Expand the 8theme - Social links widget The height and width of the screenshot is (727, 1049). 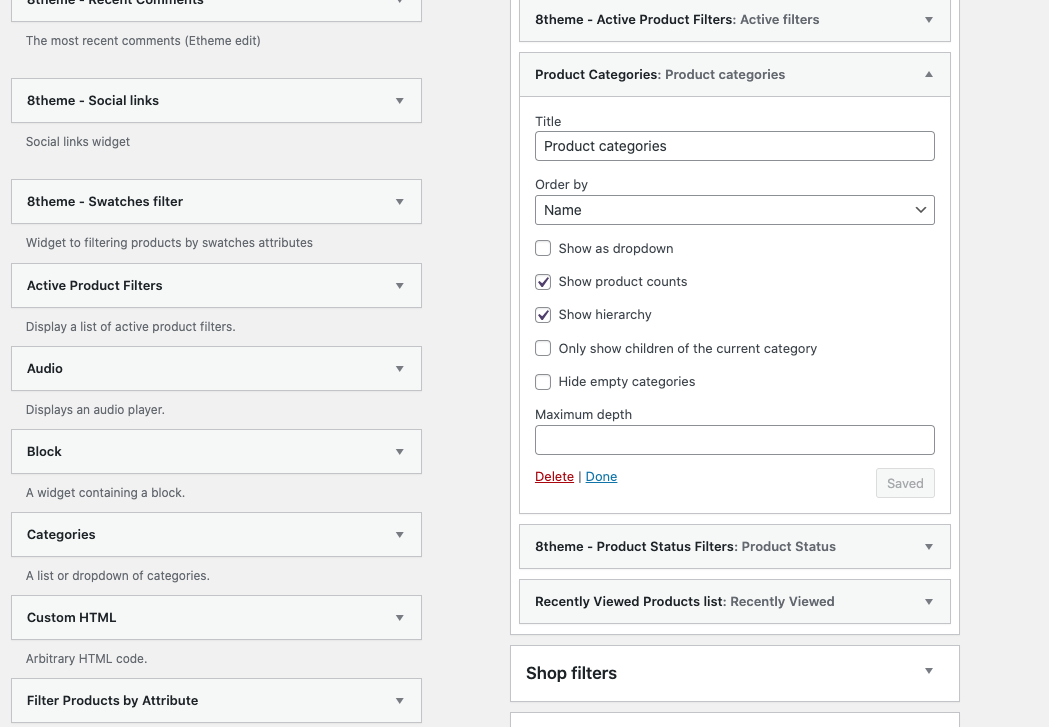pyautogui.click(x=399, y=101)
